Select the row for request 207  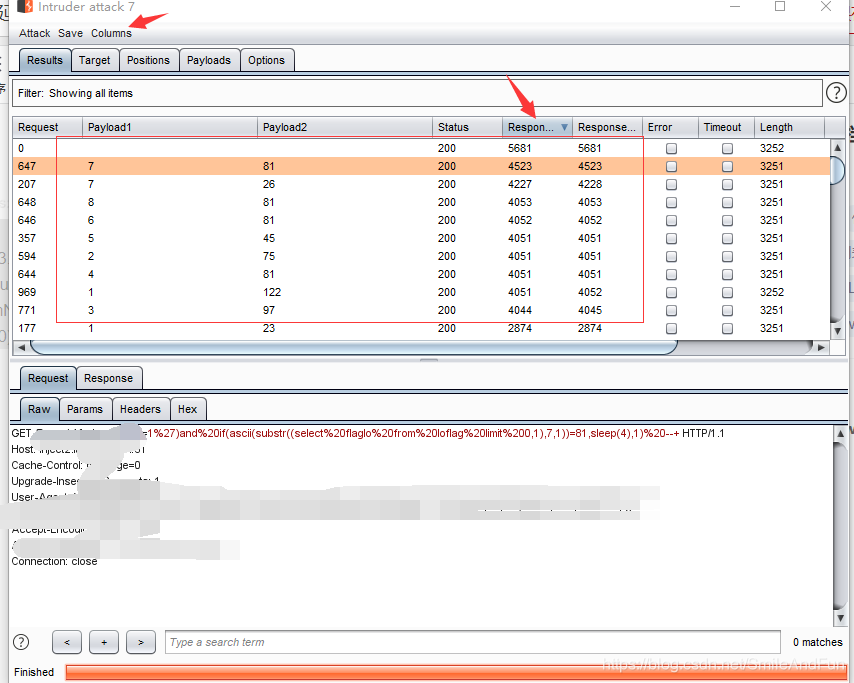tap(421, 184)
